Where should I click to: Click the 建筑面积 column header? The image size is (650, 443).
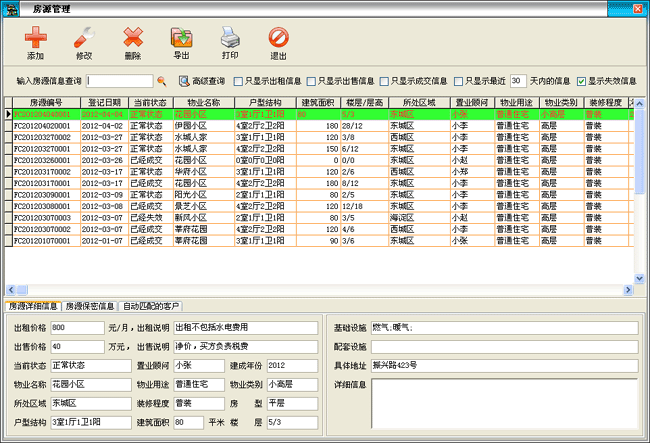click(318, 102)
